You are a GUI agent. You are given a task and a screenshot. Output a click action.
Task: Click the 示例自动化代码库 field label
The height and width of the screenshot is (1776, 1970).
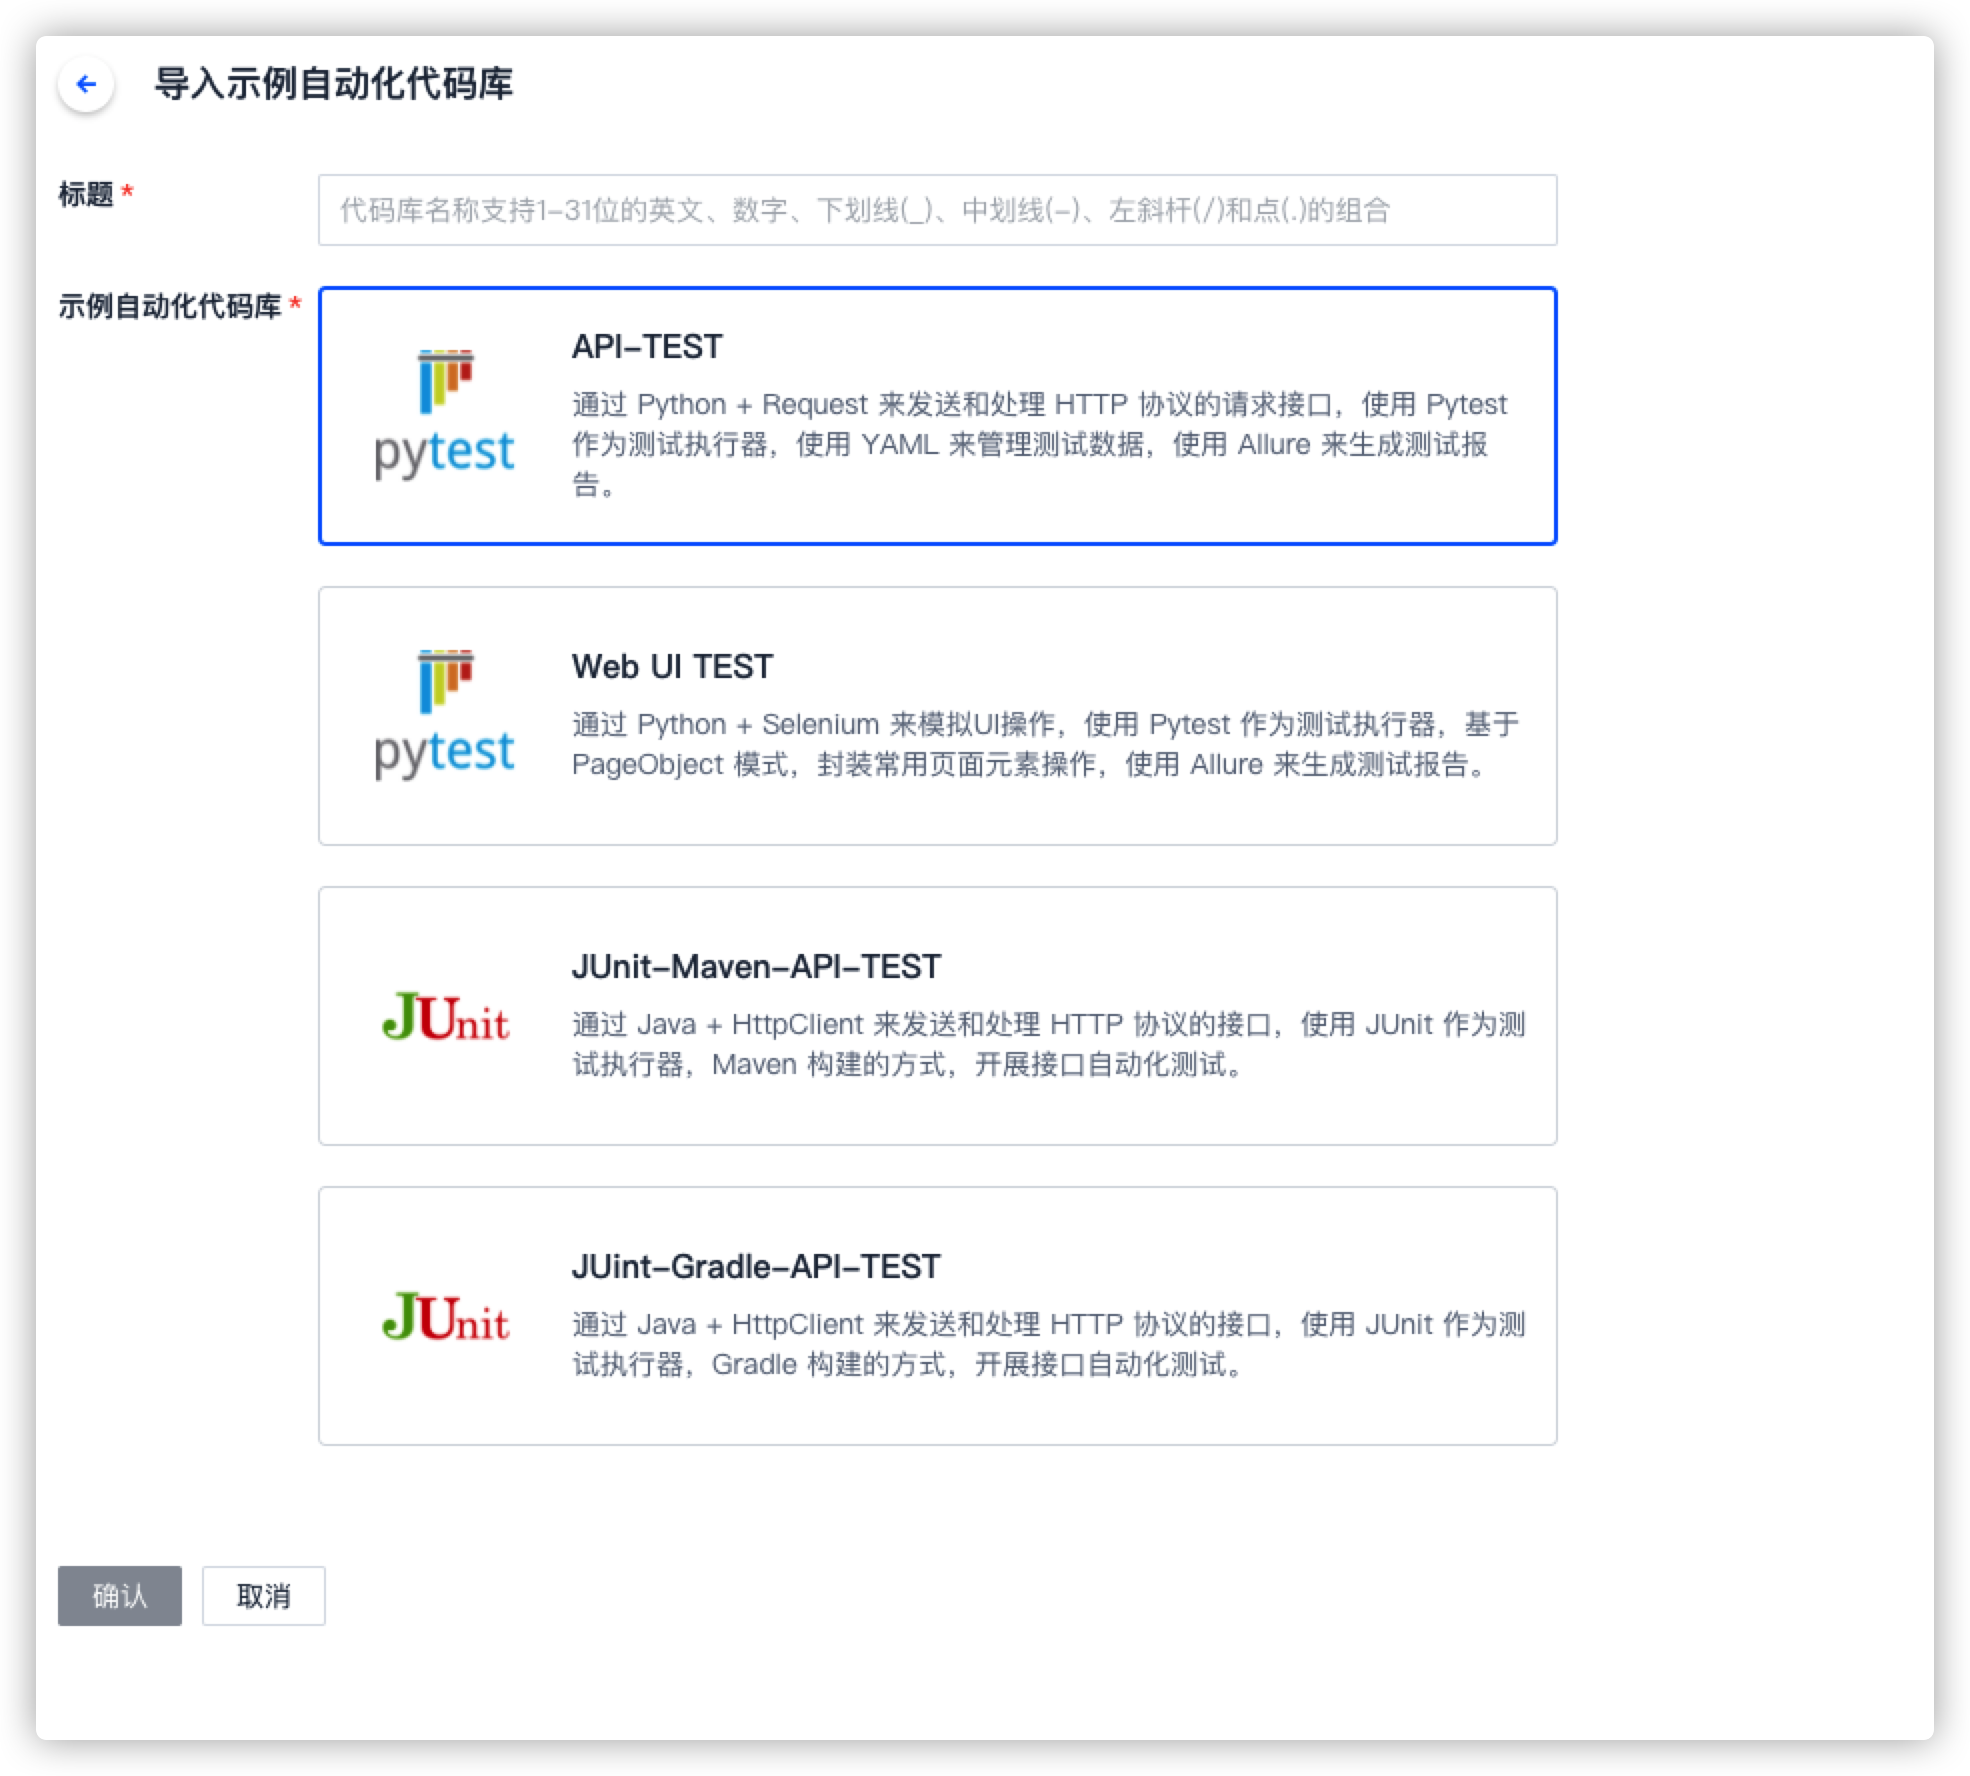click(x=169, y=306)
